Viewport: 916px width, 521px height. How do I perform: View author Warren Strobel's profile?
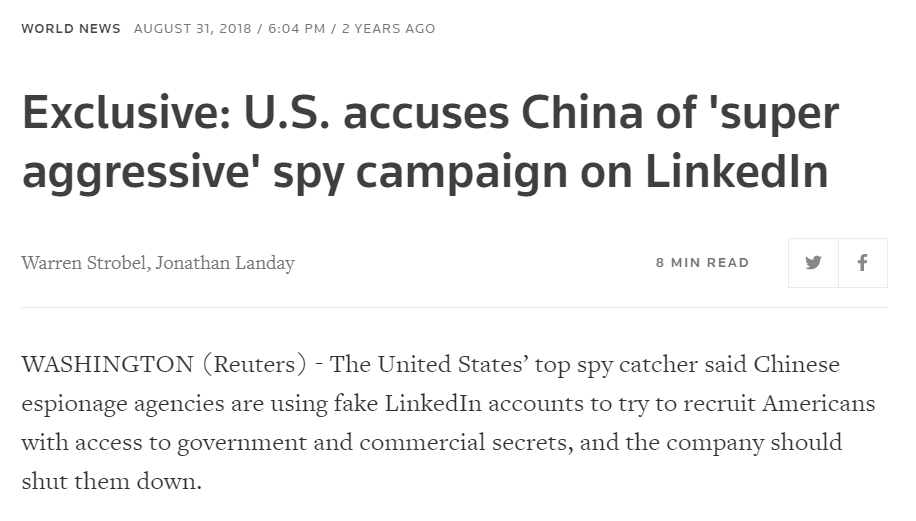pos(84,263)
